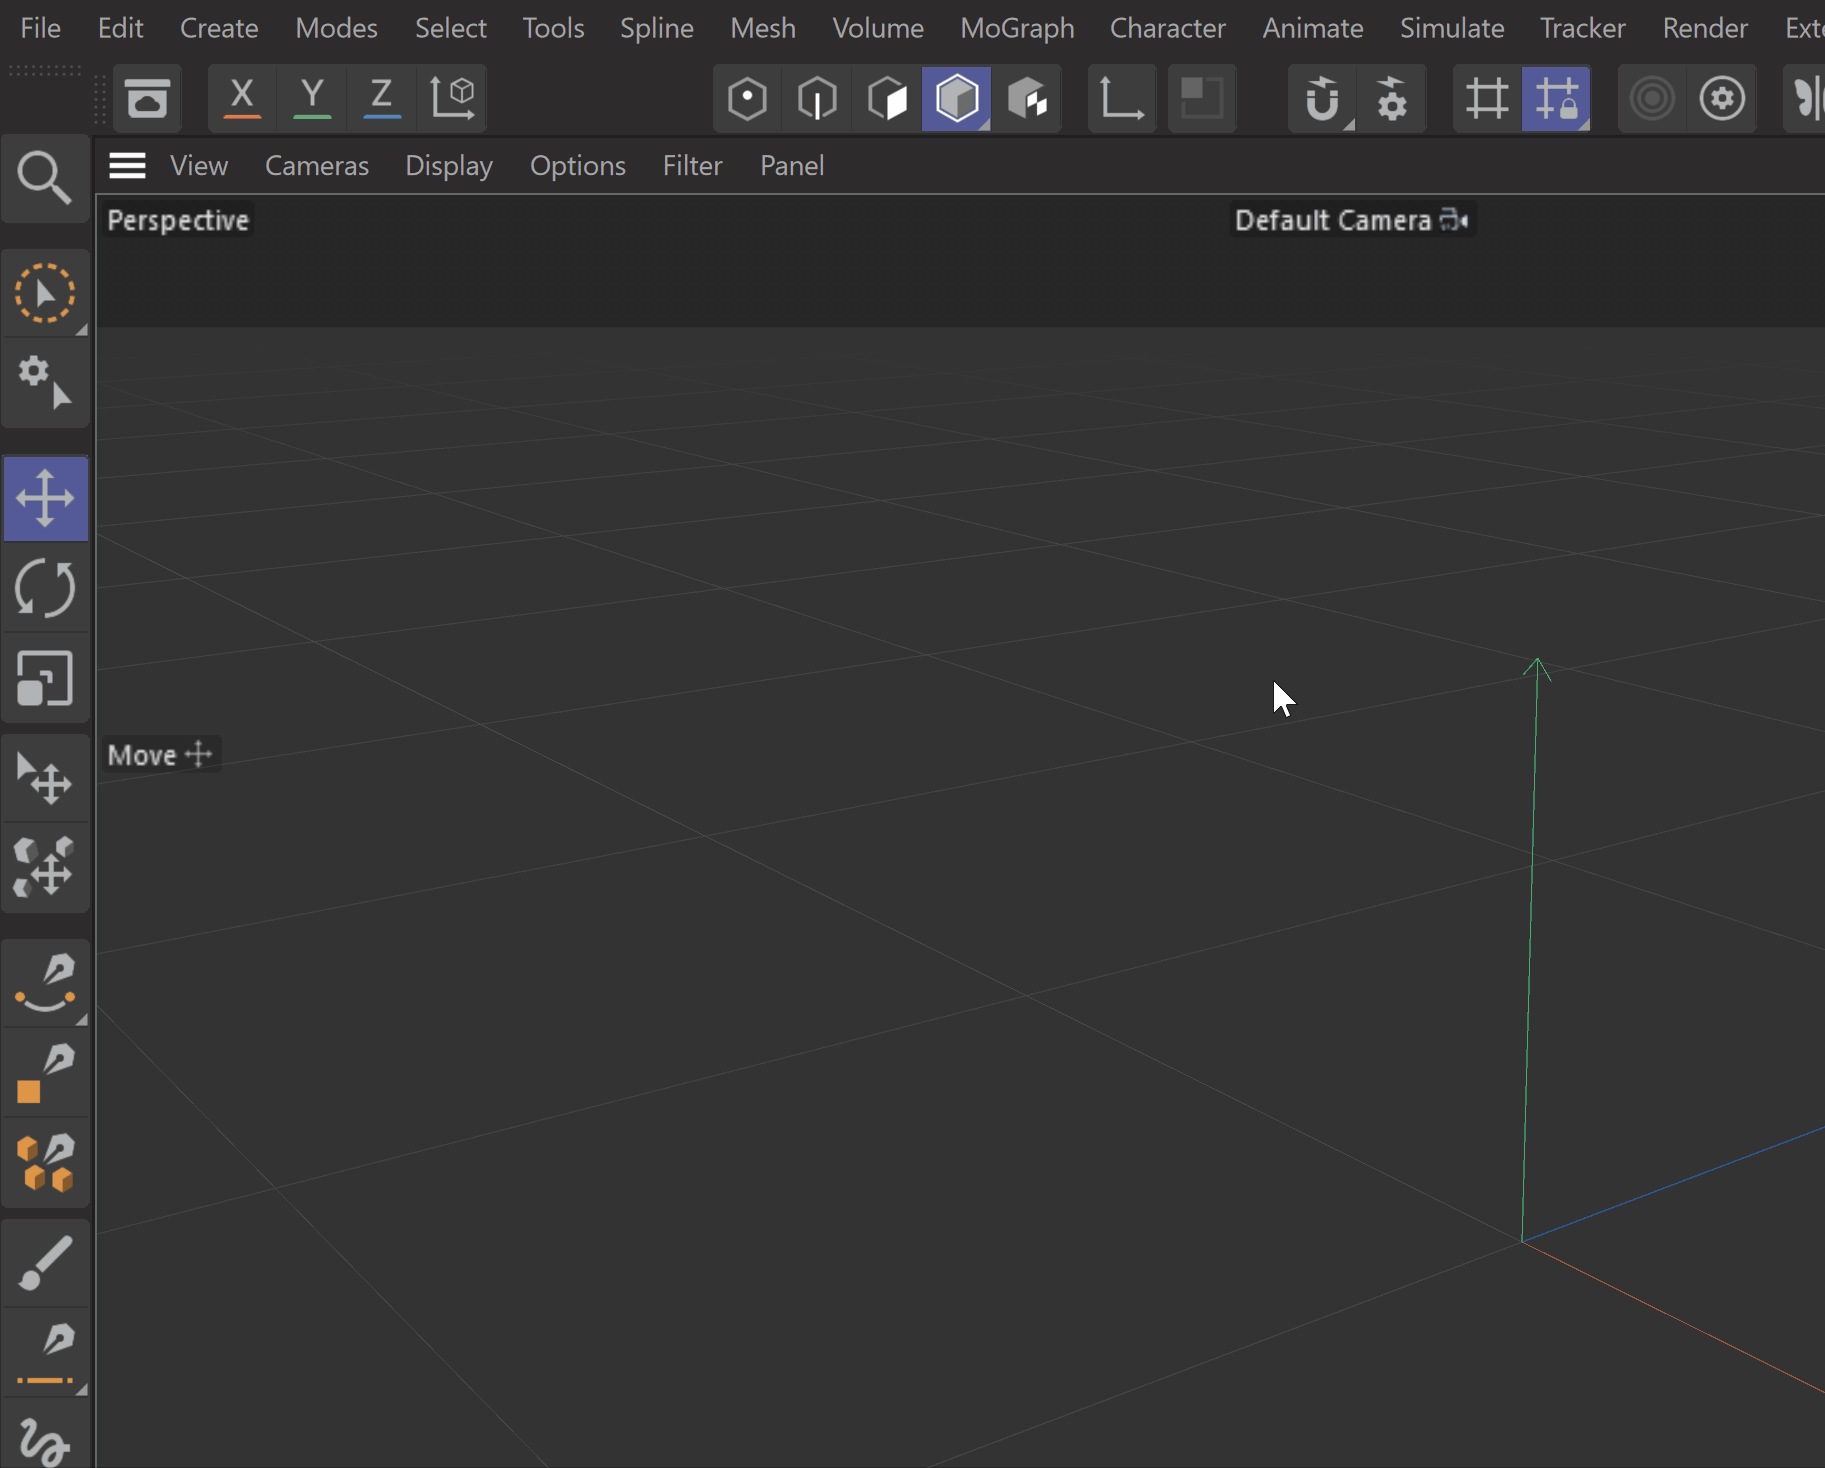Click the cubes with move arrows tool icon
This screenshot has height=1468, width=1825.
coord(45,867)
